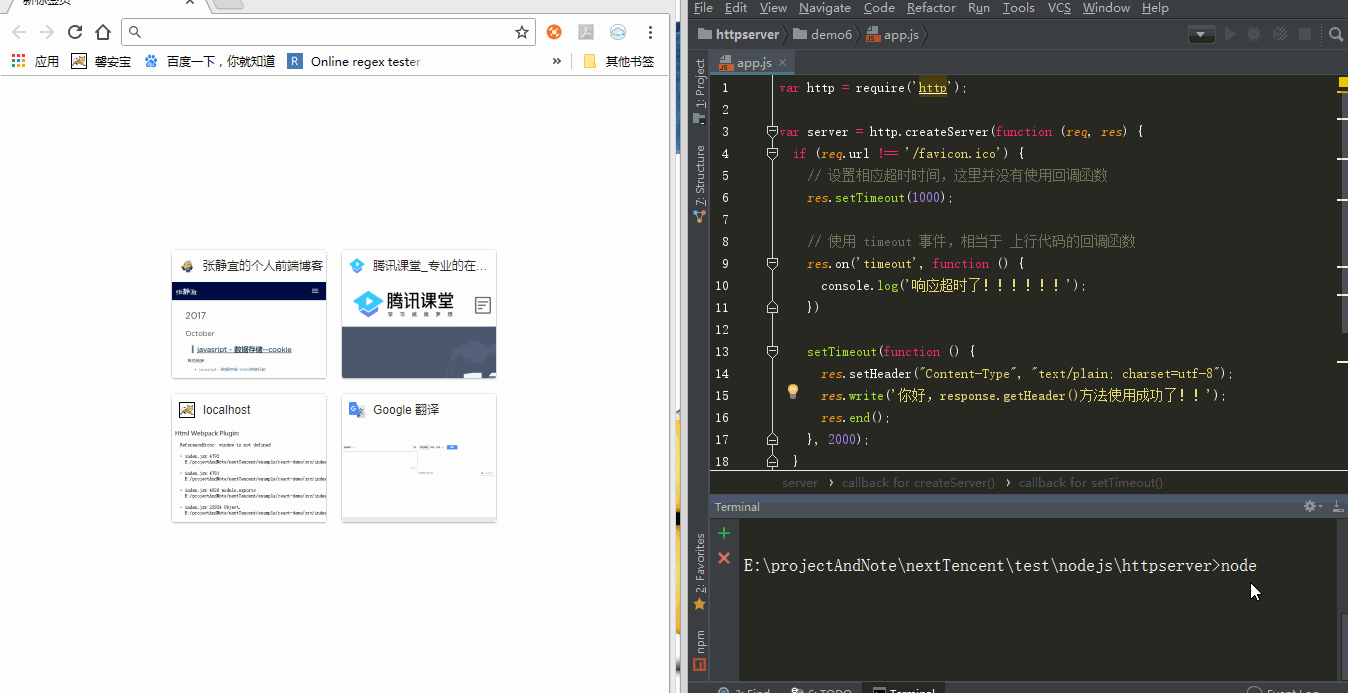Open the terminal panel settings gear

point(1309,507)
